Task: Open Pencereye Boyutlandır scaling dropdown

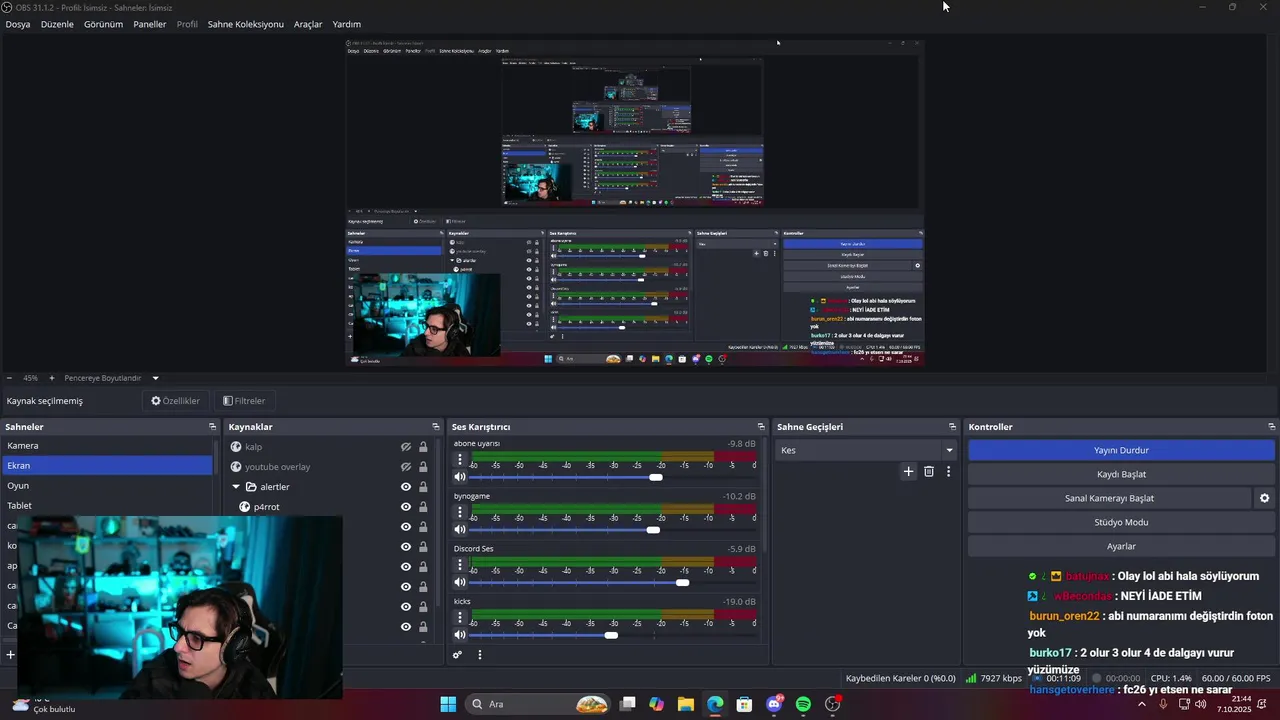Action: coord(111,378)
